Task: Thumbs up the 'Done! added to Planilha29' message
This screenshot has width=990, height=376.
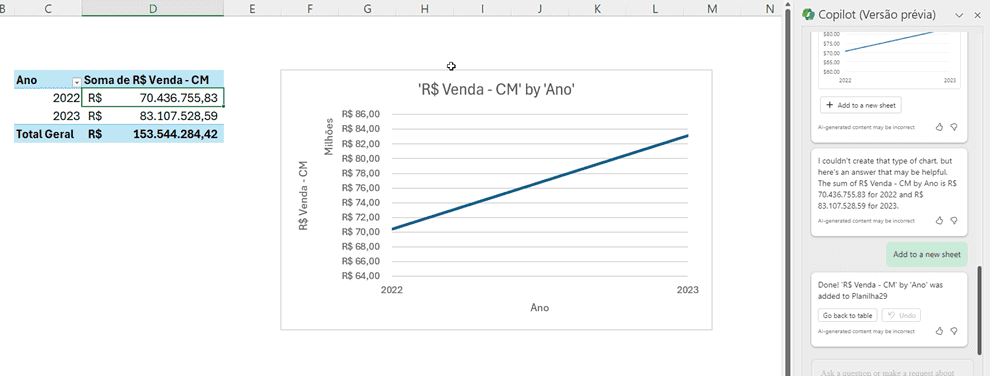Action: 939,331
